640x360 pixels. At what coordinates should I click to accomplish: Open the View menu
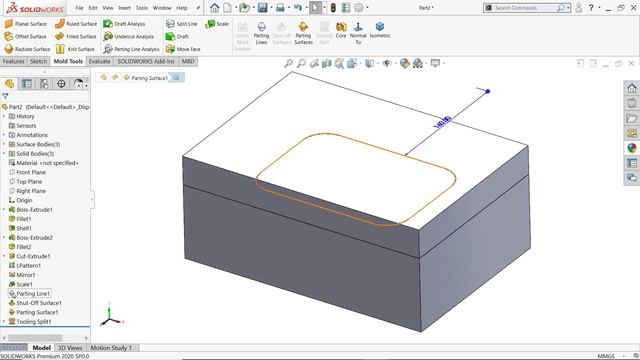108,8
